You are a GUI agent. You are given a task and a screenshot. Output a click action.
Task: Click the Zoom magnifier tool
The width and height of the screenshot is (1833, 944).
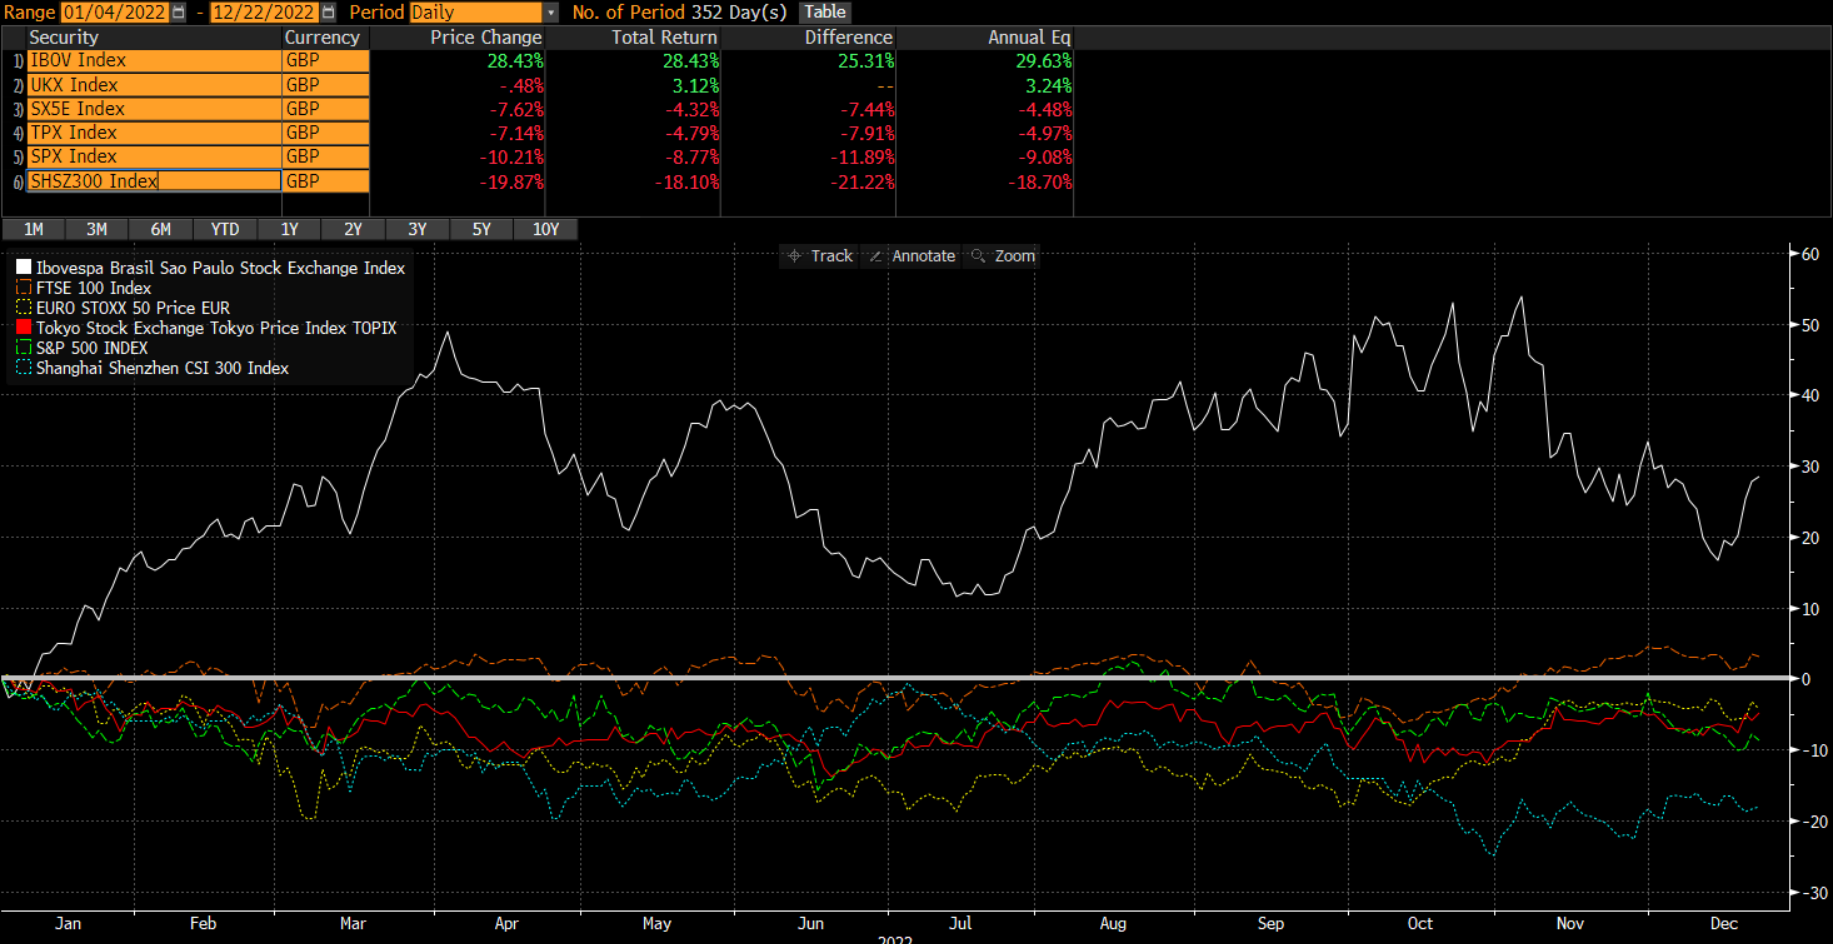tap(1003, 256)
